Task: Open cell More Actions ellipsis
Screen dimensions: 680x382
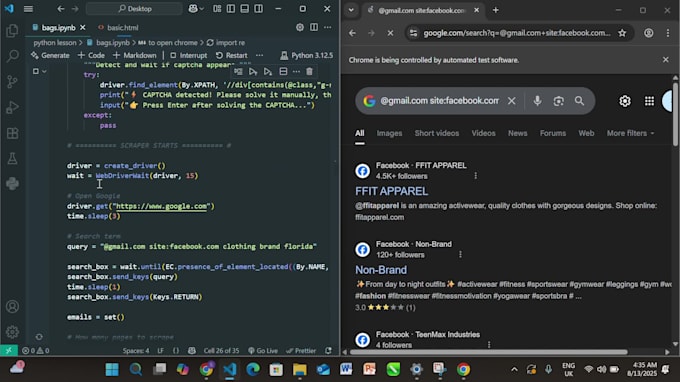Action: [x=296, y=72]
